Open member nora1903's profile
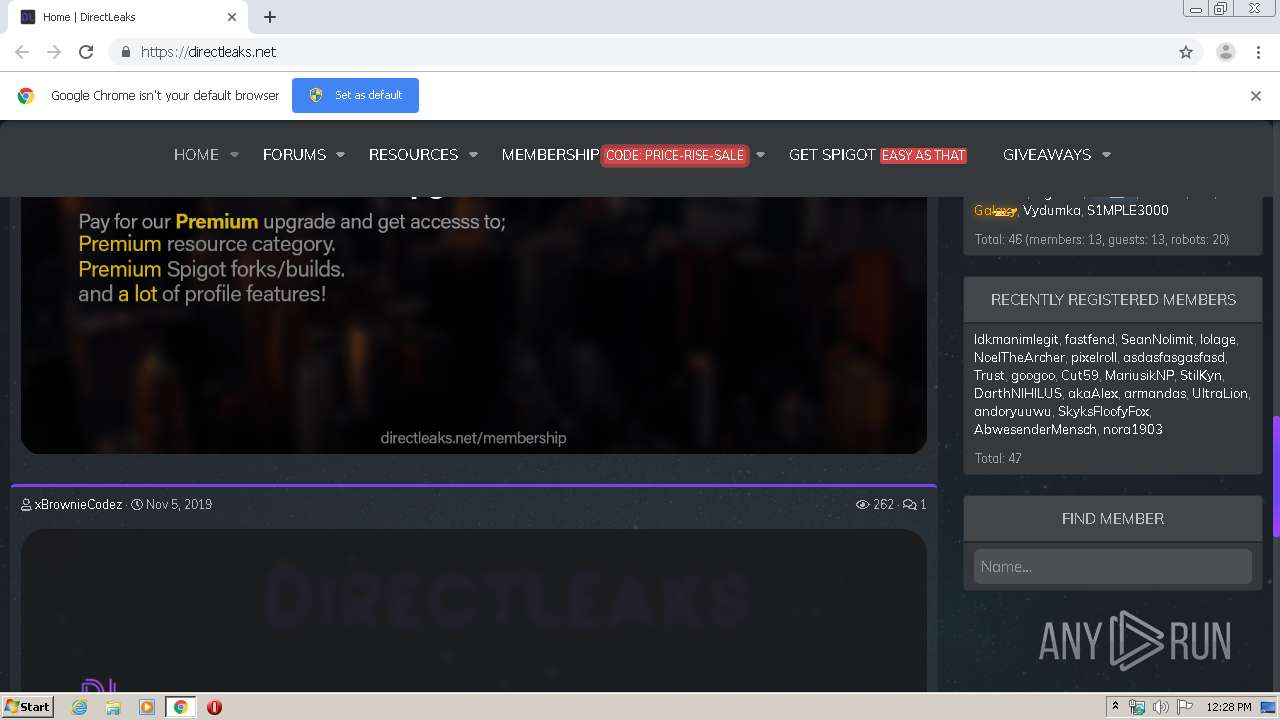Viewport: 1280px width, 720px height. [x=1132, y=430]
